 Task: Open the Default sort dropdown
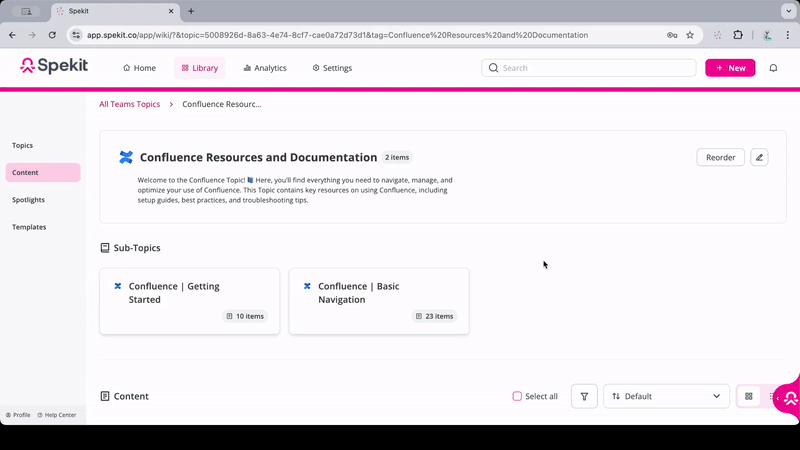(x=666, y=396)
